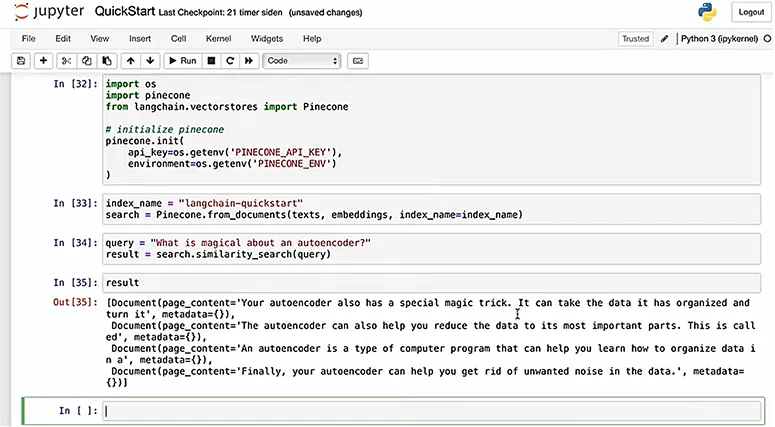This screenshot has width=775, height=427.
Task: Open the Kernel menu
Action: click(218, 38)
